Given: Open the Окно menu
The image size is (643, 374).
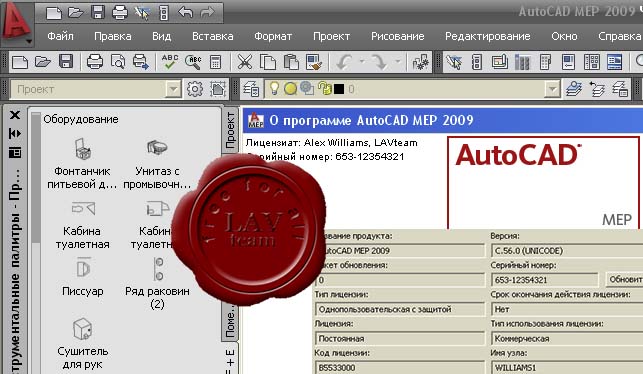Looking at the screenshot, I should 564,36.
